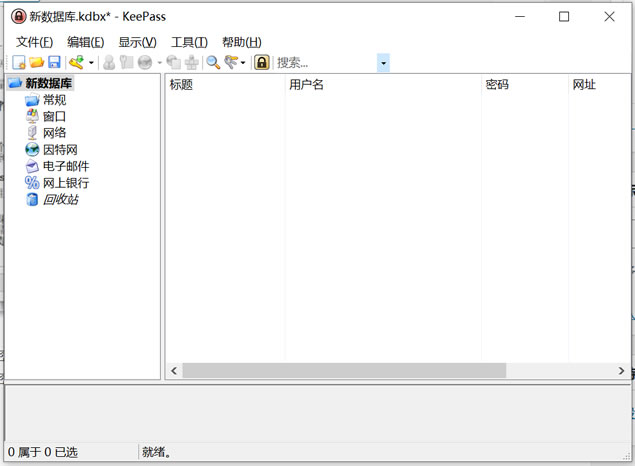Click the Find magnifier icon

point(213,62)
